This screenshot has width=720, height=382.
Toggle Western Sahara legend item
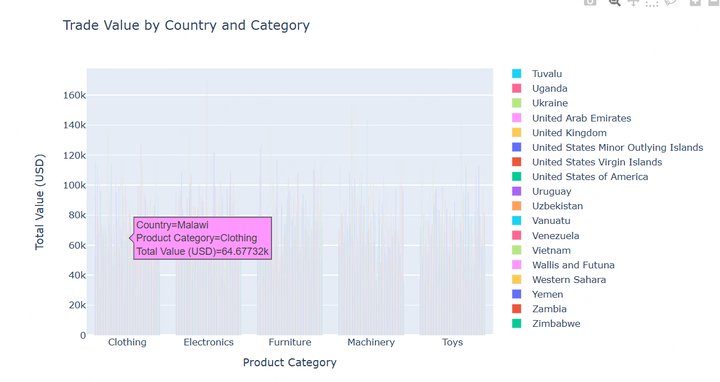559,280
